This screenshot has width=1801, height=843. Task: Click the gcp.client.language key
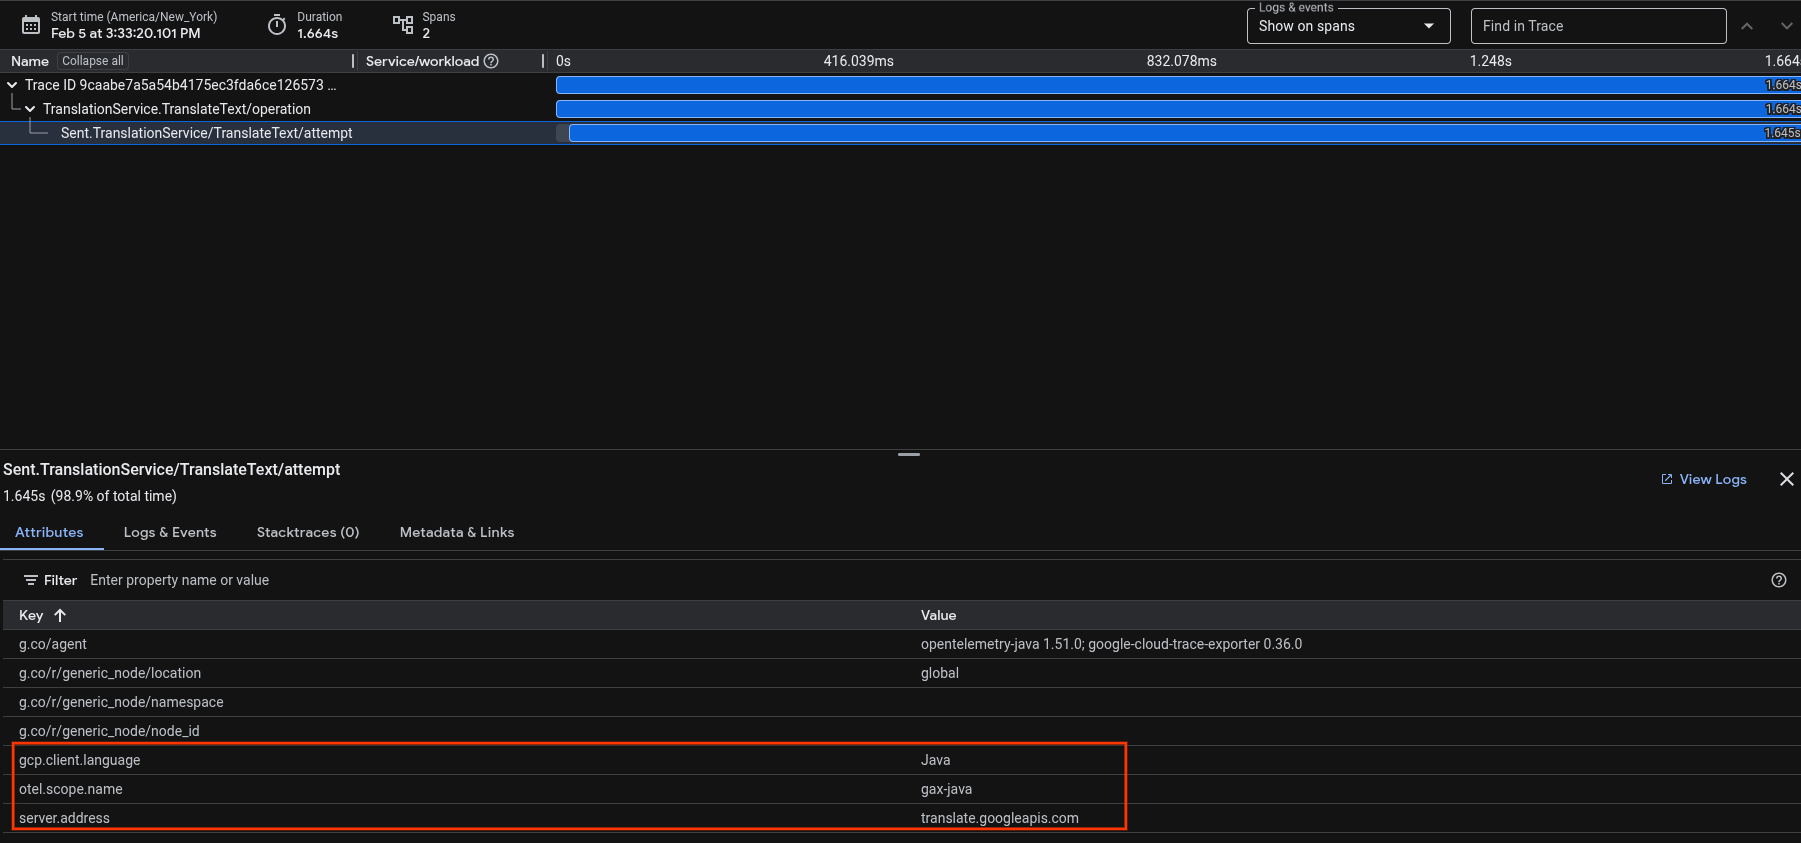pos(80,760)
